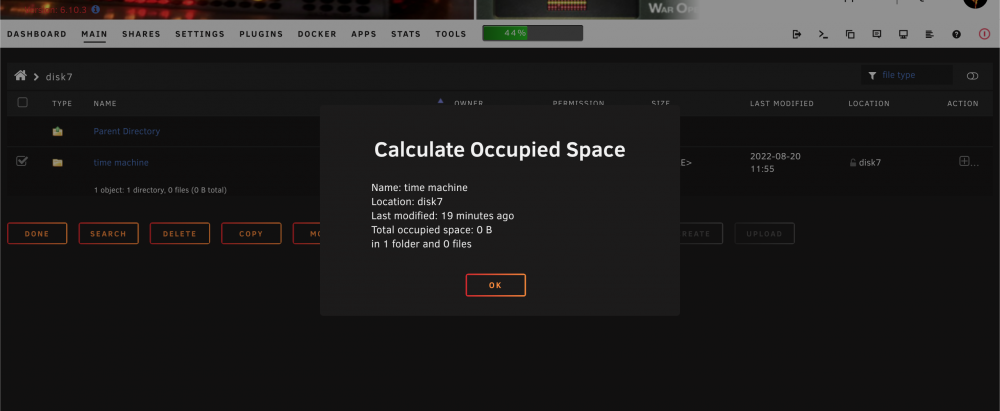
Task: Toggle the select-all header checkbox
Action: [22, 102]
